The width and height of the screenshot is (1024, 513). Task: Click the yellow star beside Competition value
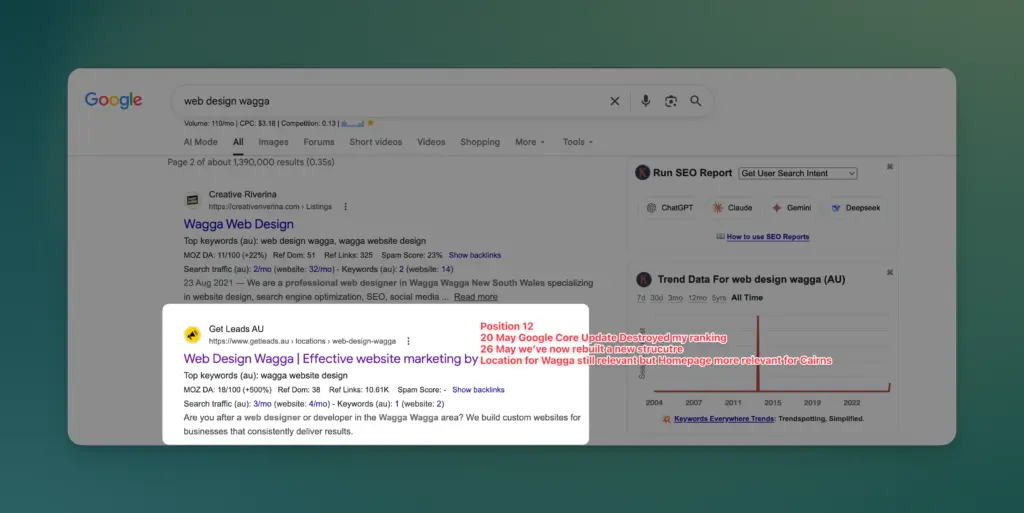[x=371, y=123]
